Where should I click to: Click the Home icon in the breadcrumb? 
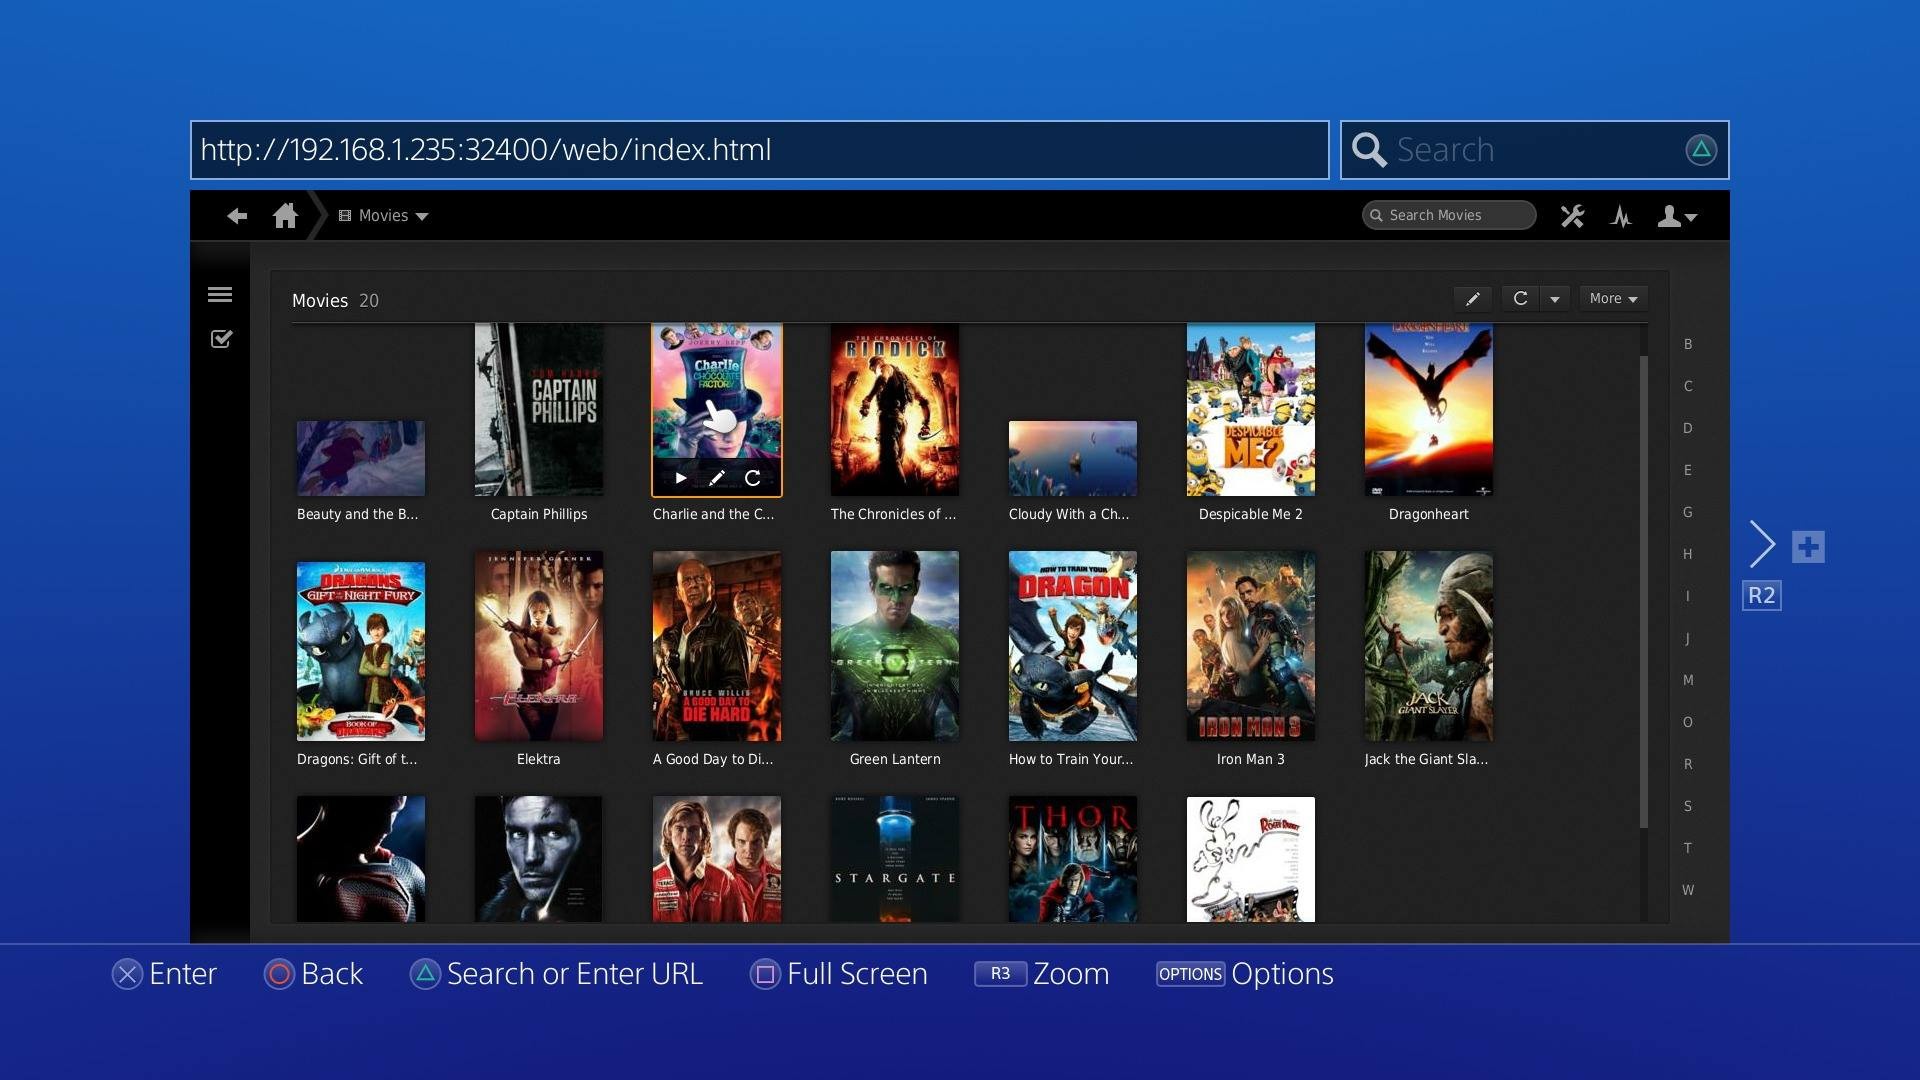(285, 215)
